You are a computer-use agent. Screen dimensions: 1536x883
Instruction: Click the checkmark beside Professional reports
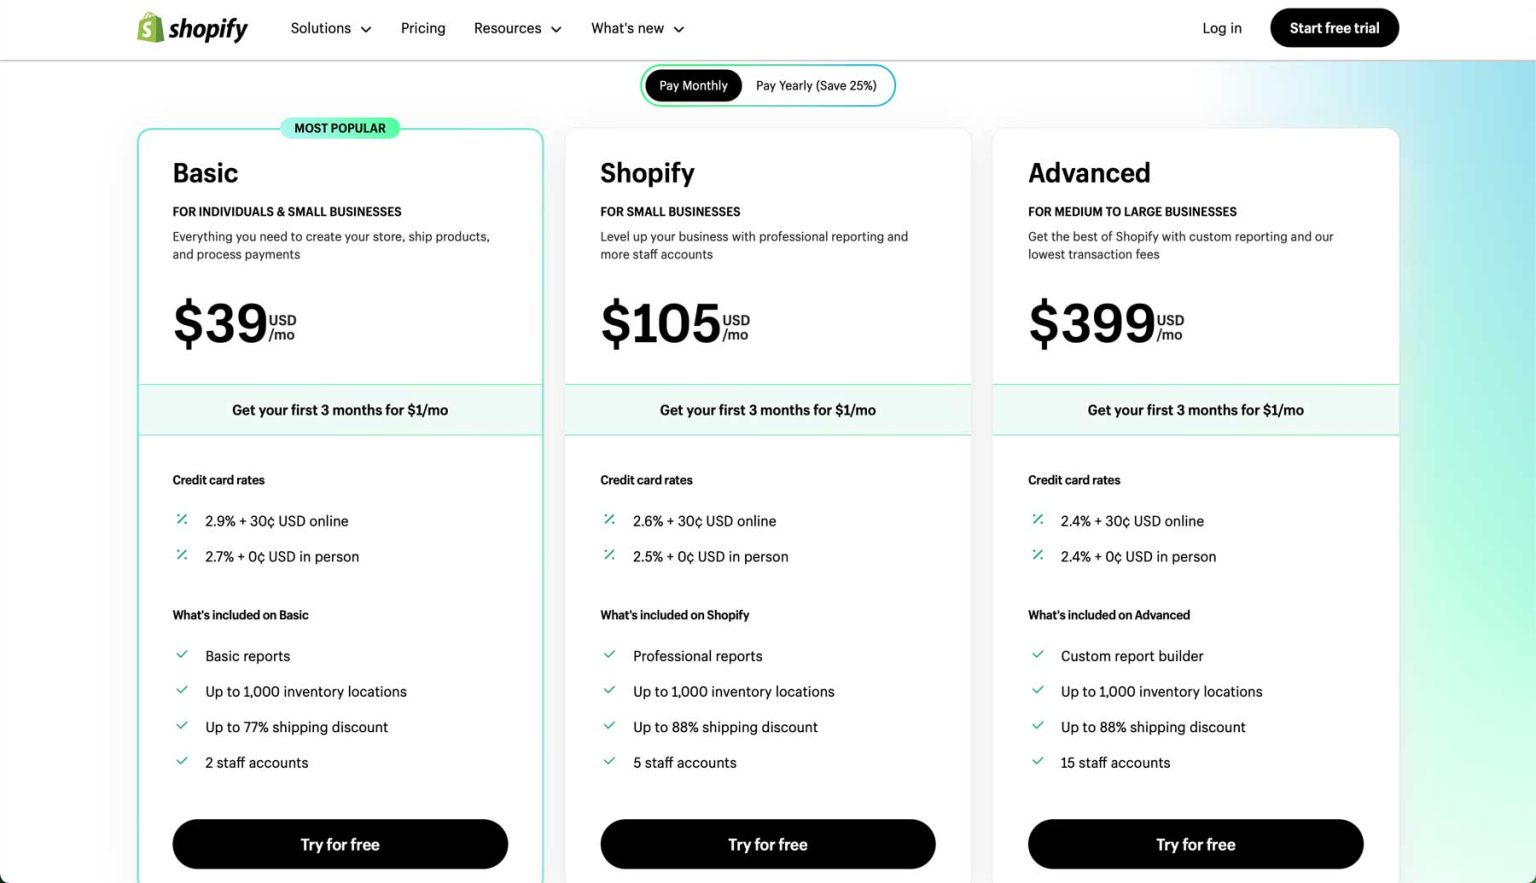click(x=610, y=654)
